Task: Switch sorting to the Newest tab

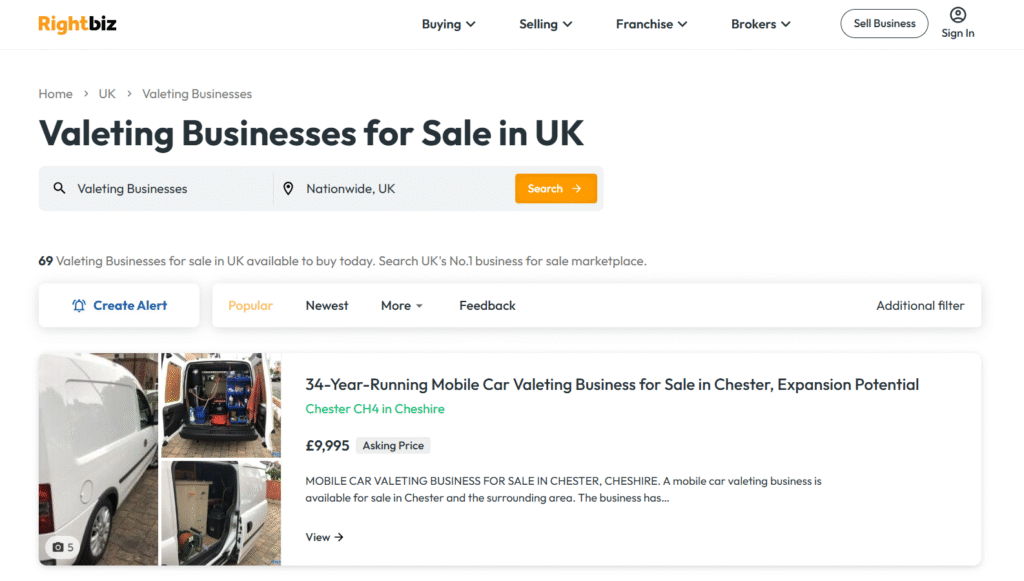Action: [327, 305]
